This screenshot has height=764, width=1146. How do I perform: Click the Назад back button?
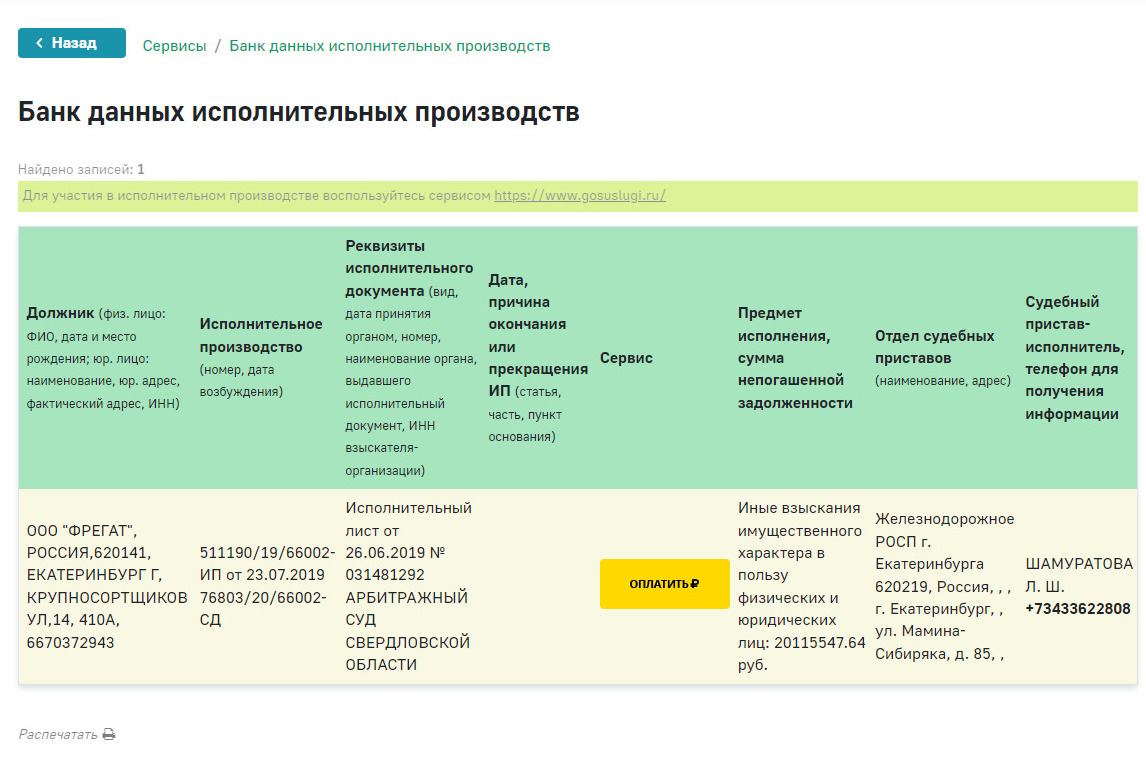tap(72, 43)
